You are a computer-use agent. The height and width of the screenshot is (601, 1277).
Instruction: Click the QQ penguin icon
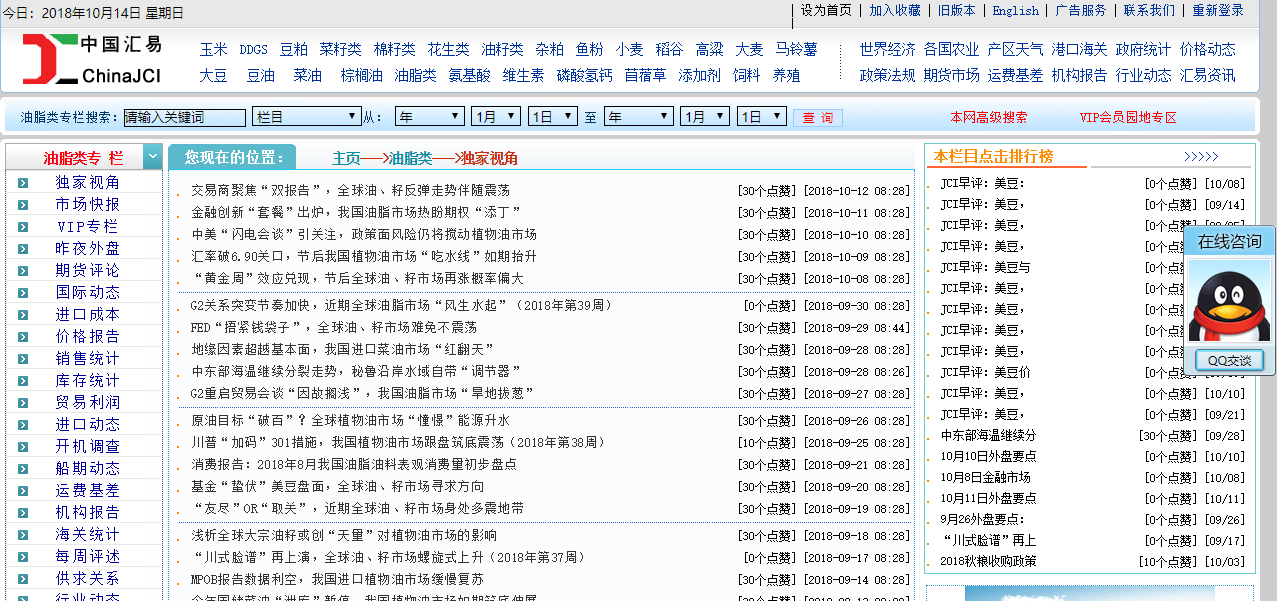coord(1229,304)
